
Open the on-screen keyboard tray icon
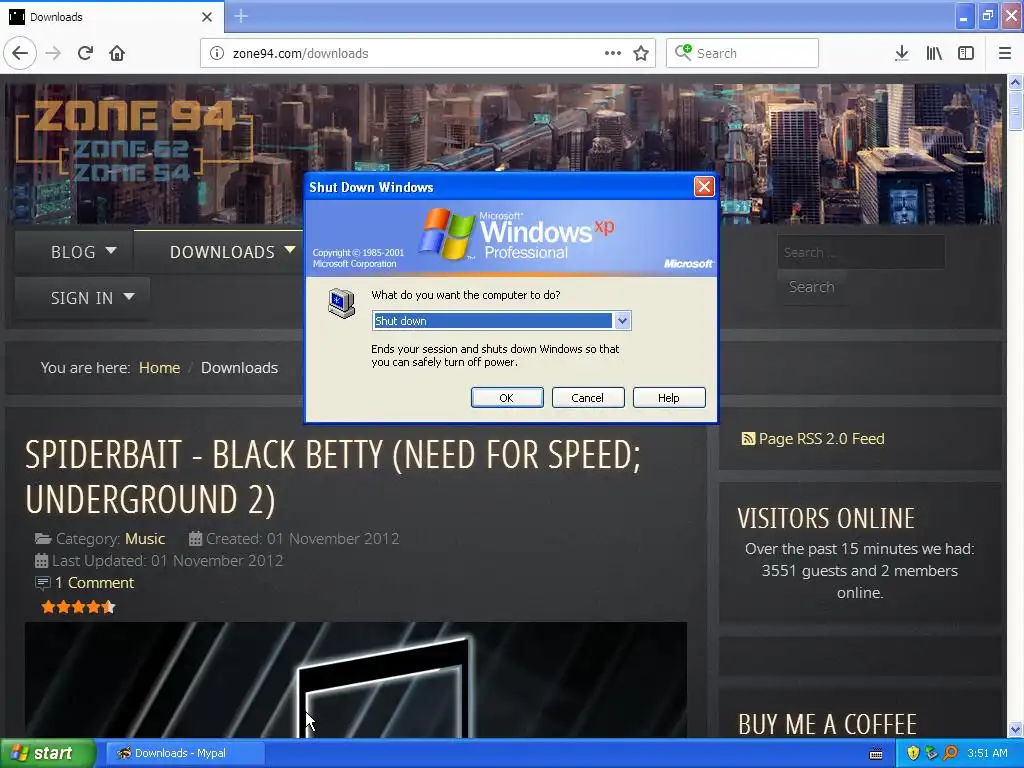pos(876,754)
